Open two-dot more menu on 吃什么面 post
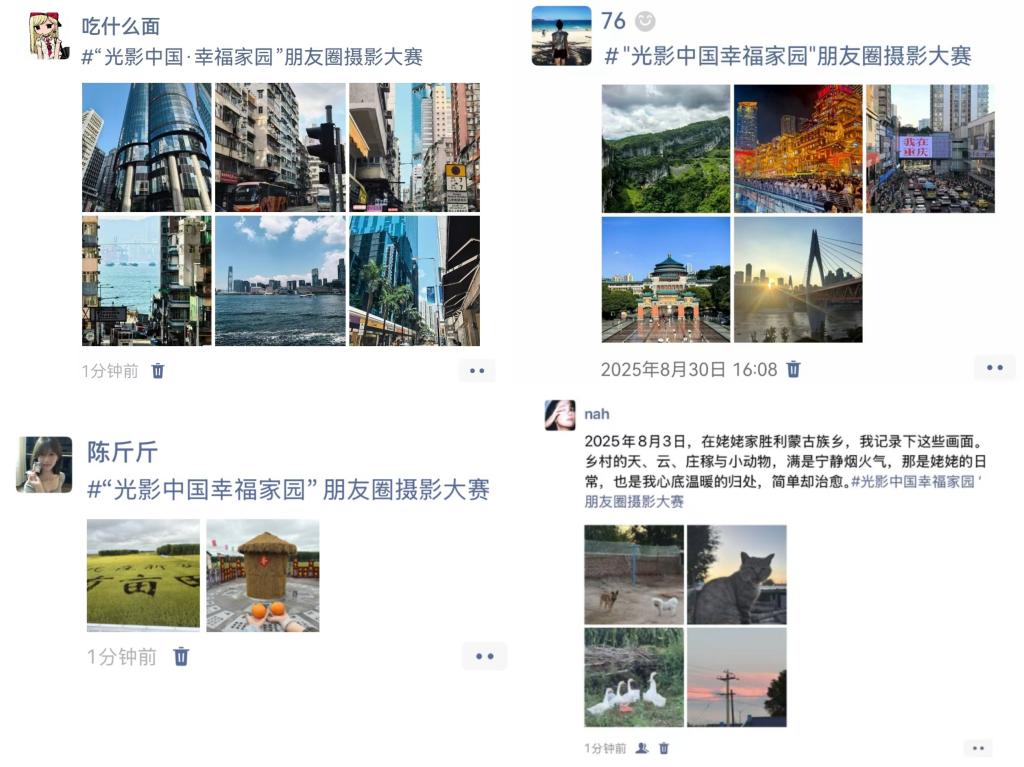 click(477, 370)
